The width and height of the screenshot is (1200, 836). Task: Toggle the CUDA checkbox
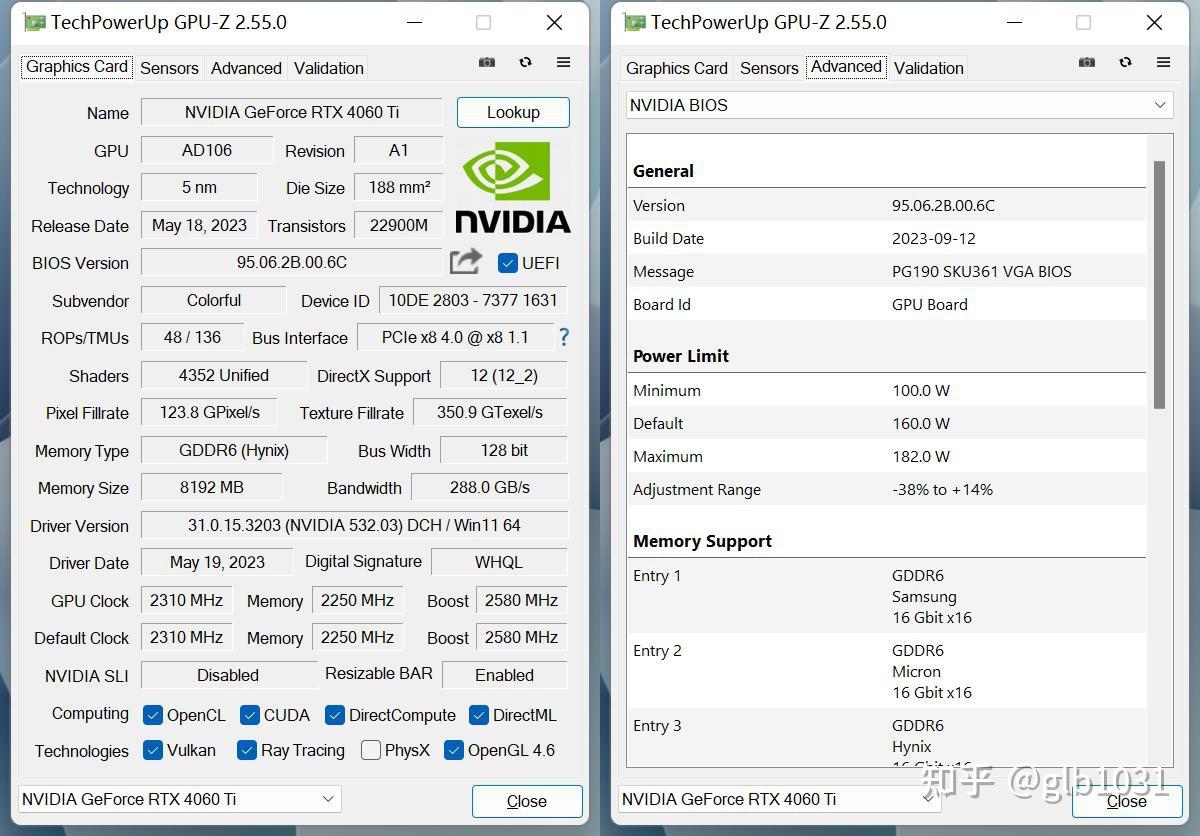coord(250,715)
